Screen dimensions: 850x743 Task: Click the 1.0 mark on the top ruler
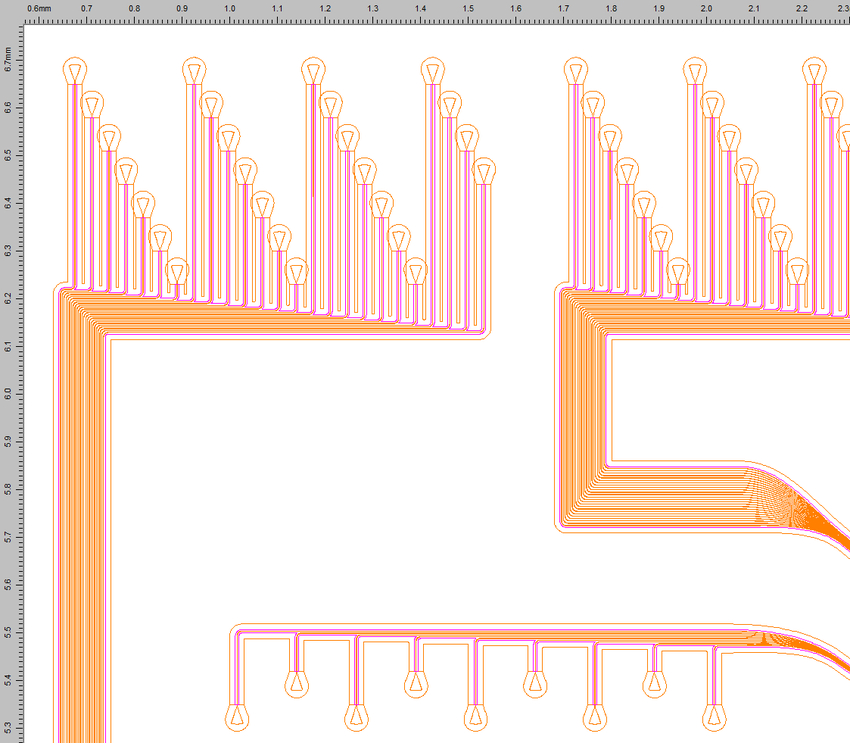tap(229, 8)
